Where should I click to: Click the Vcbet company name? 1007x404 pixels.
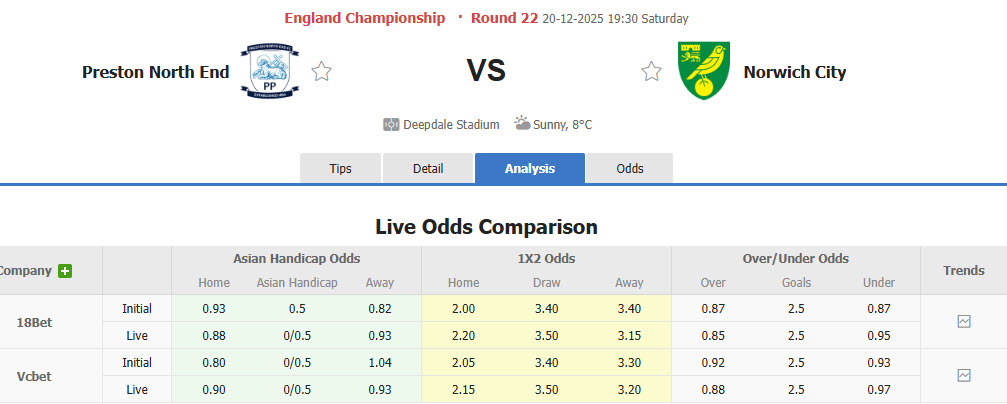[35, 375]
